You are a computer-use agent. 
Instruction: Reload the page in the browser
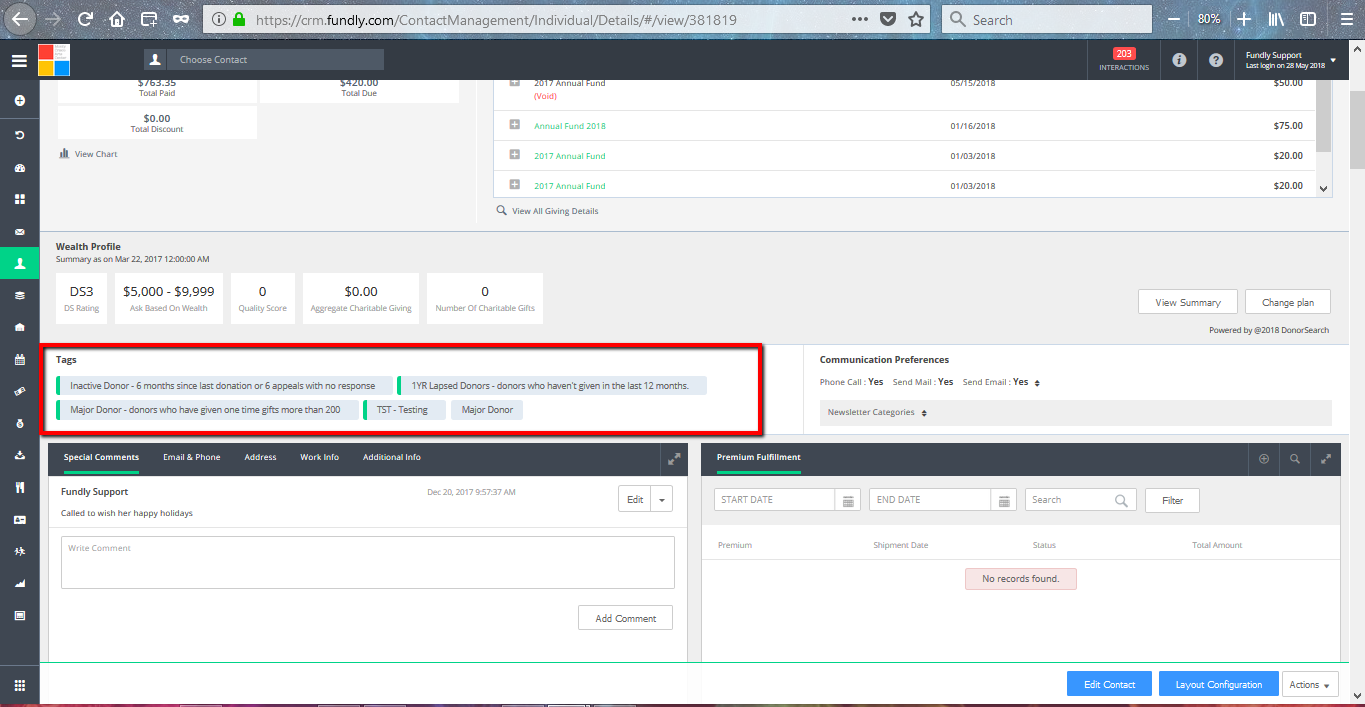pyautogui.click(x=85, y=19)
